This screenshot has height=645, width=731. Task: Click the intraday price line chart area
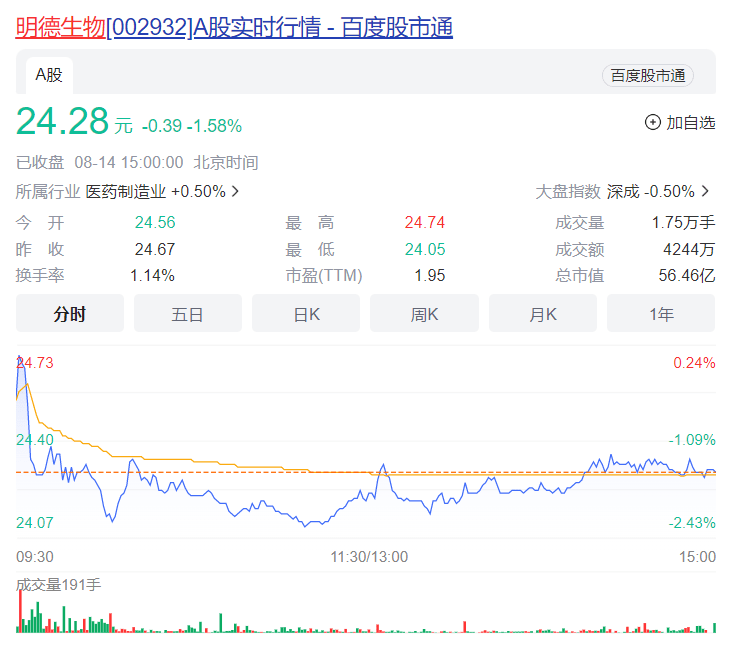click(x=365, y=450)
